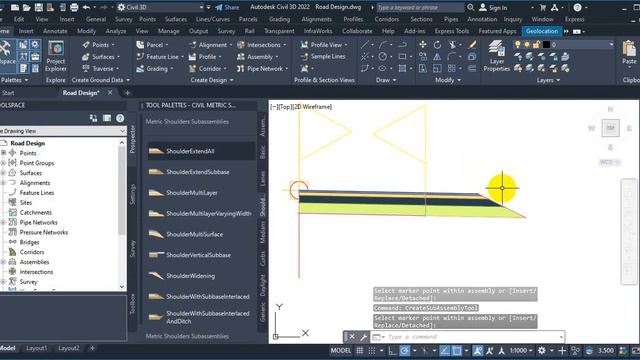Click the Autodesk App Store cart icon
640x360 pixels.
pos(543,7)
